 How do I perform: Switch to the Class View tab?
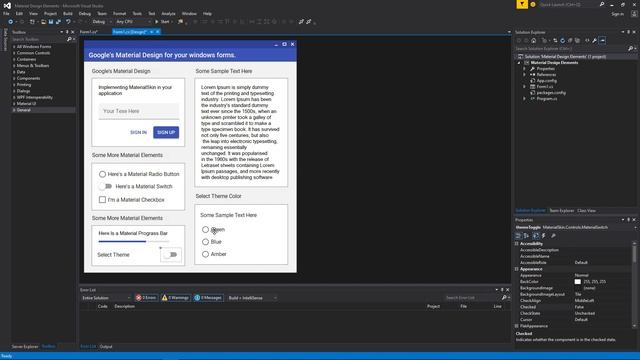(587, 211)
